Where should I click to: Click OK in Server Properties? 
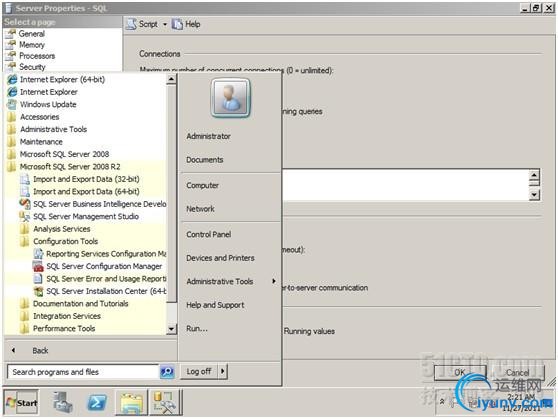pyautogui.click(x=460, y=373)
